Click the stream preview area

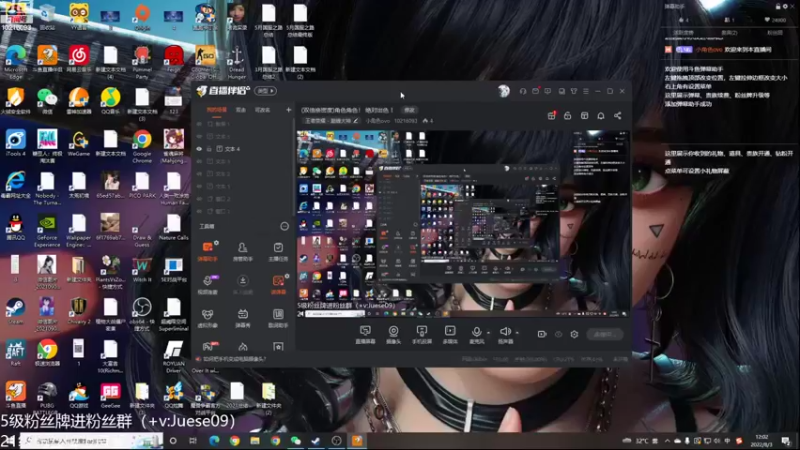[462, 224]
